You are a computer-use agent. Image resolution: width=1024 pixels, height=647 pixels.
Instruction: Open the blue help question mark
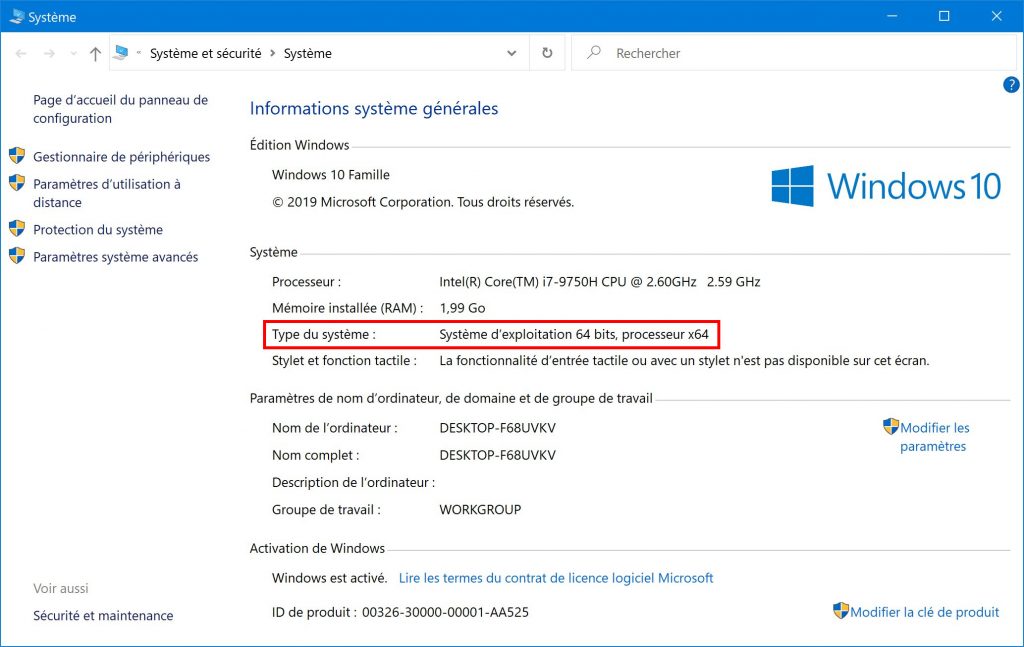click(1011, 85)
